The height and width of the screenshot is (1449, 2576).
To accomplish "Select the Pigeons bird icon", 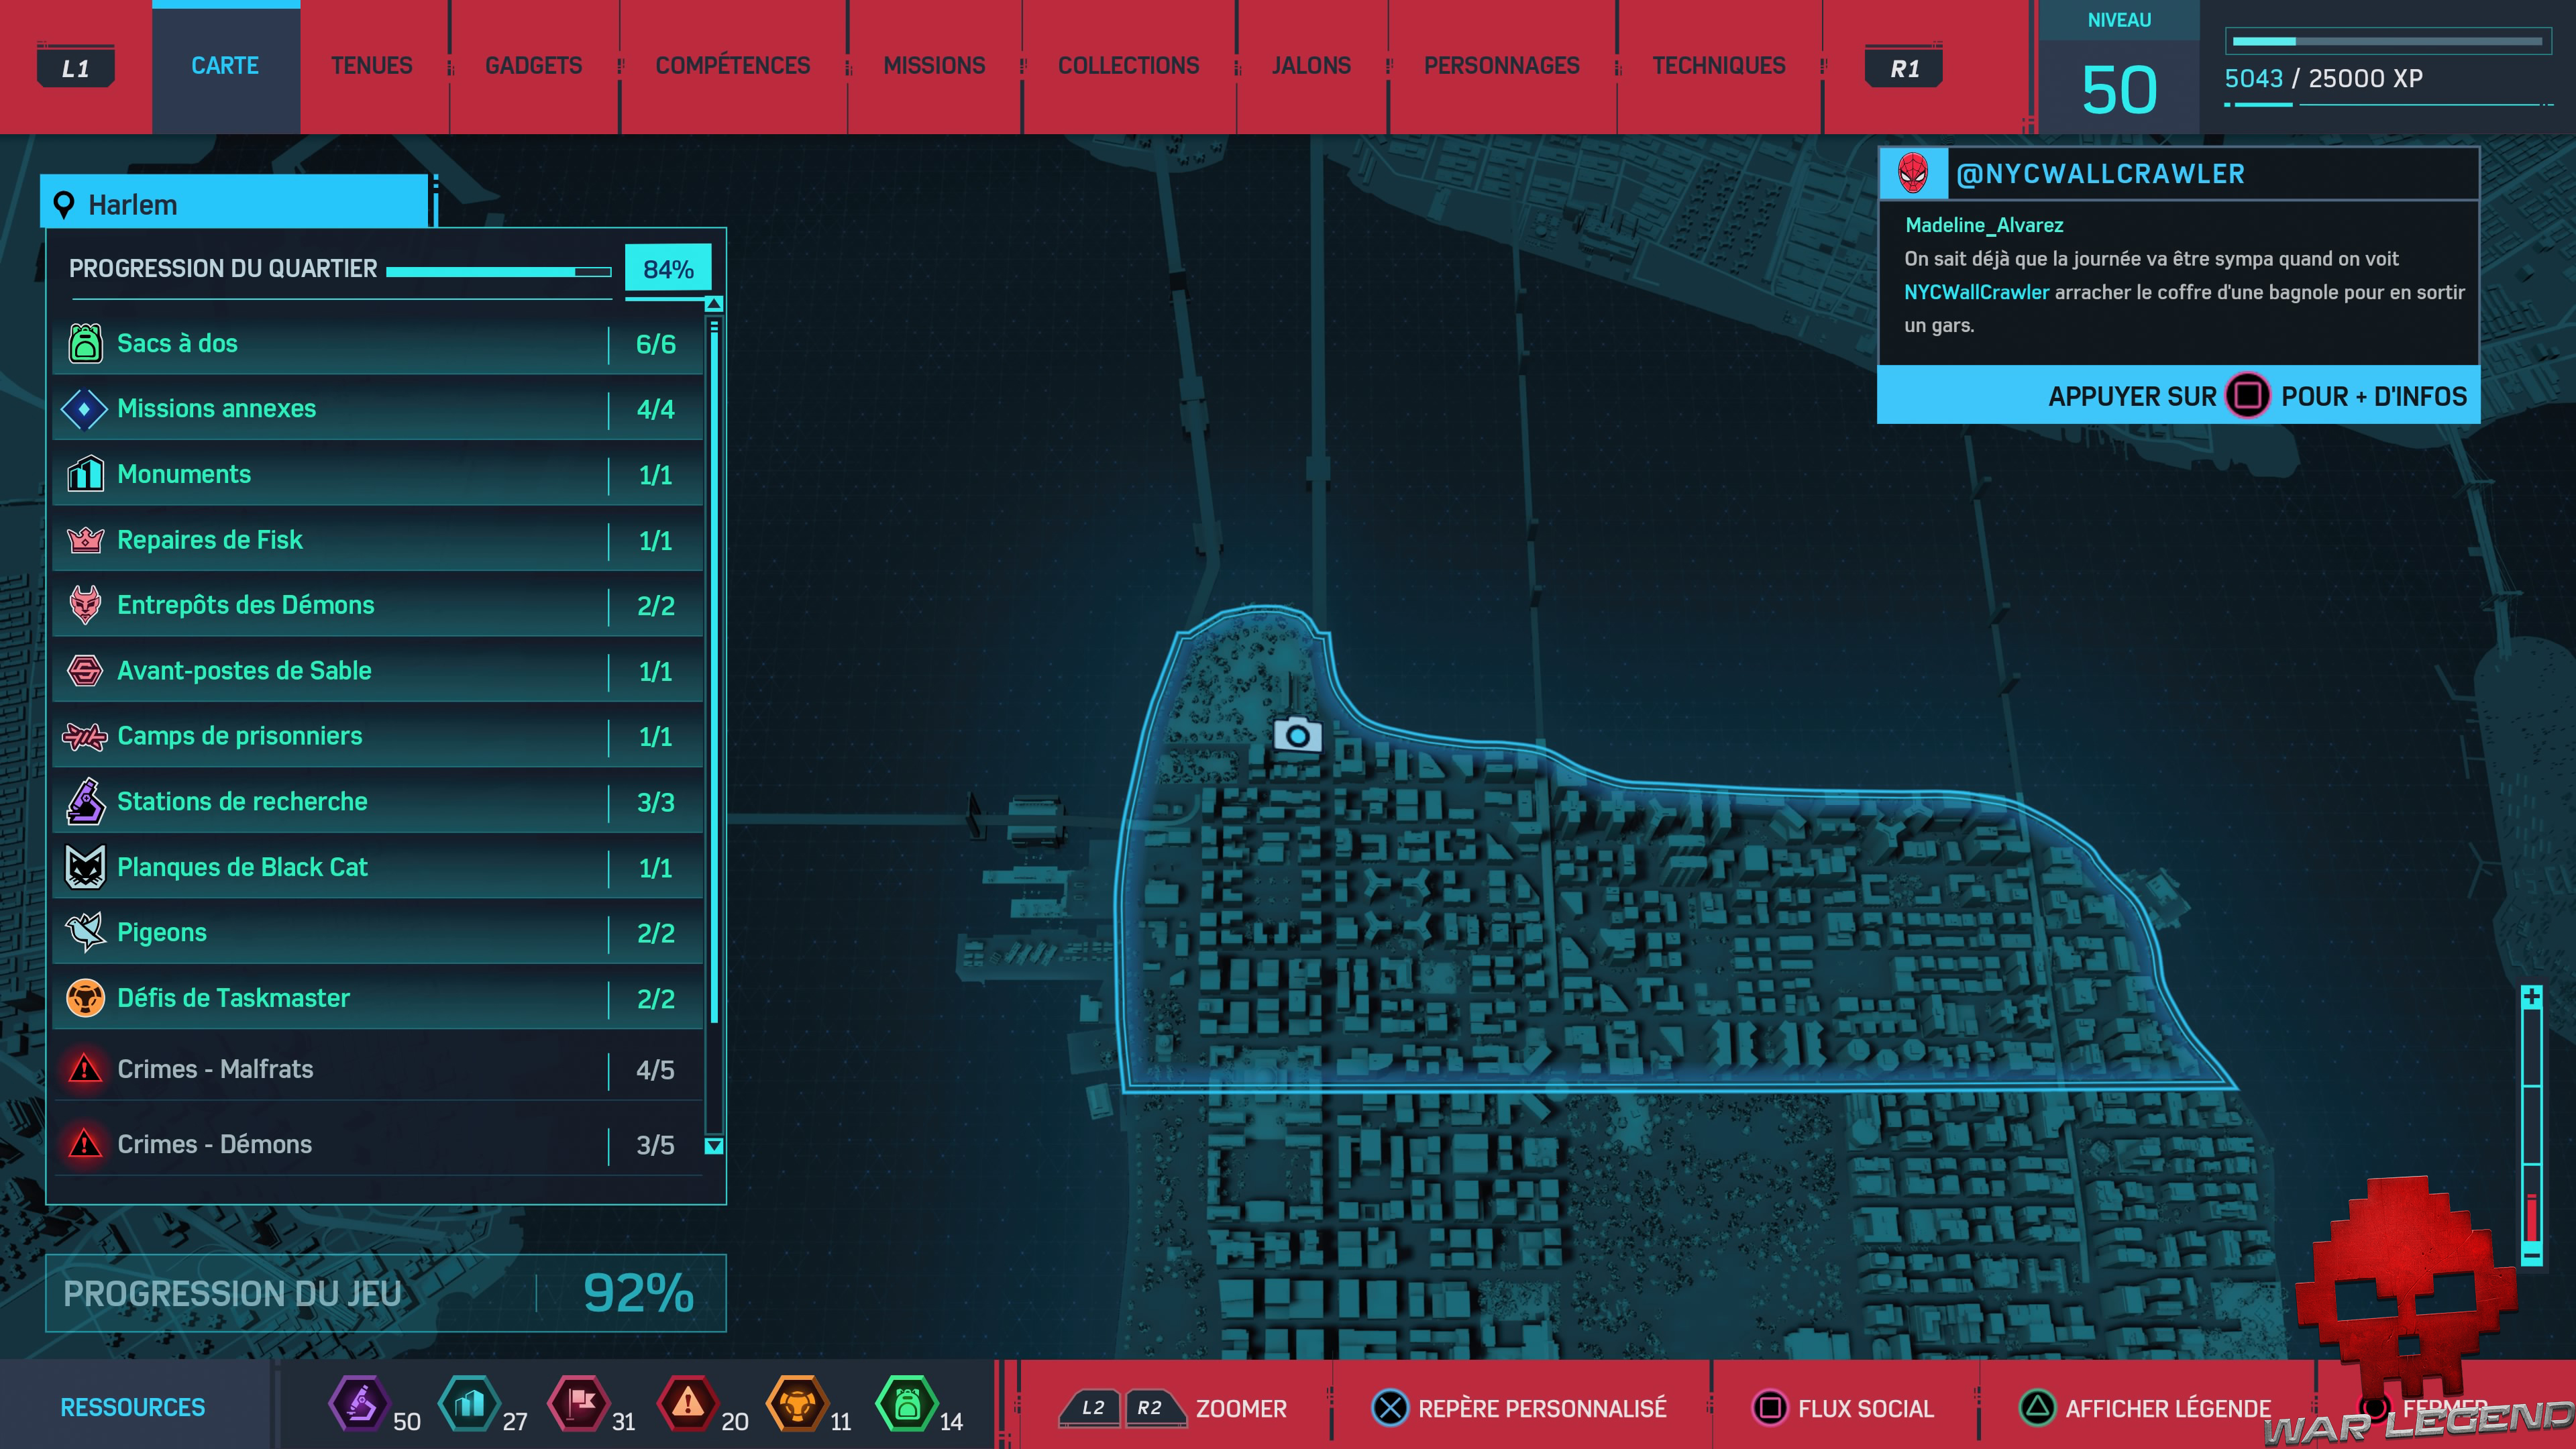I will click(x=85, y=932).
